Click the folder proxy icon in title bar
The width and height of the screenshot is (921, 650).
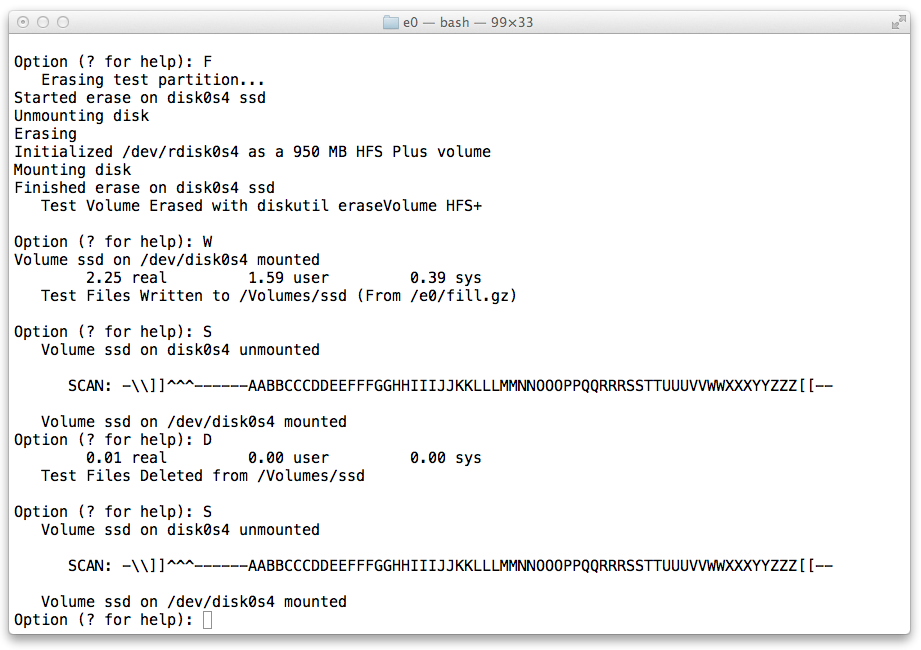tap(391, 22)
